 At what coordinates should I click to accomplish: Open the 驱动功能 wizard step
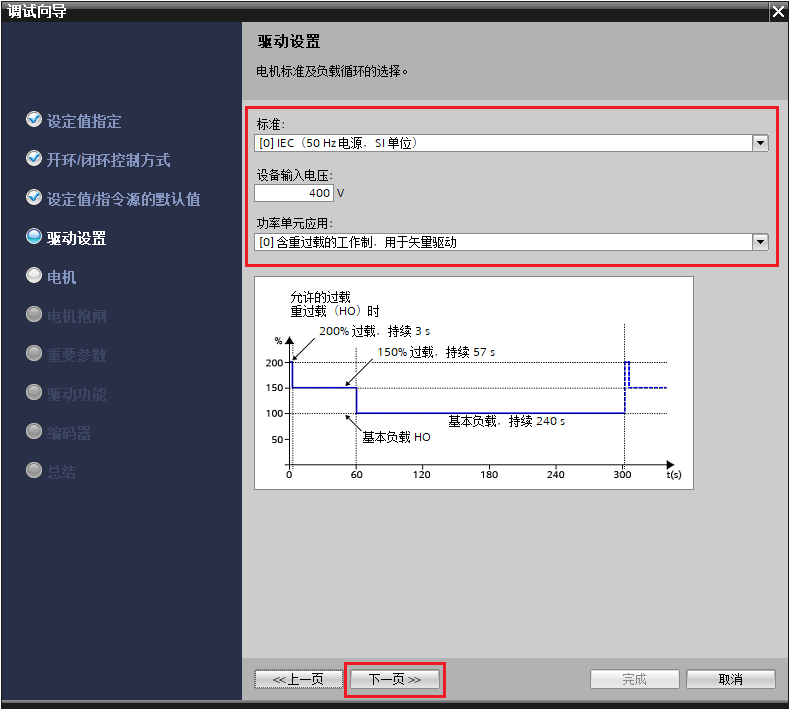tap(76, 394)
